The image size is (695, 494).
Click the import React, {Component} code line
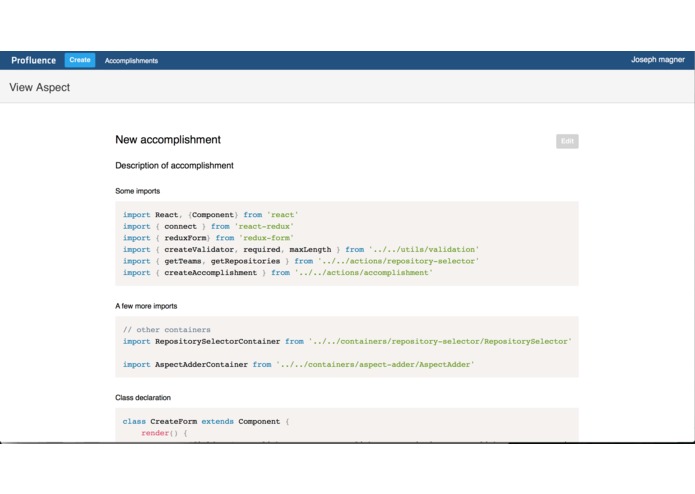(x=211, y=215)
